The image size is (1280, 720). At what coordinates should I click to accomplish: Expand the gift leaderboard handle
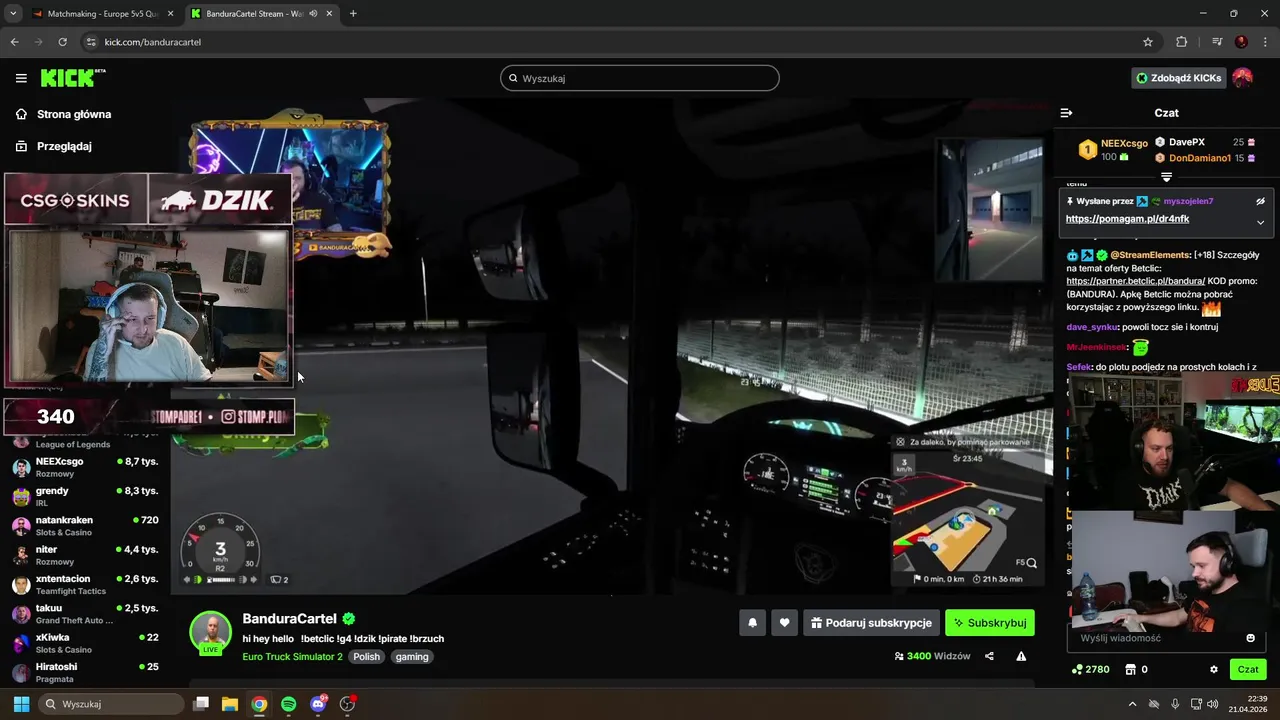point(1166,177)
